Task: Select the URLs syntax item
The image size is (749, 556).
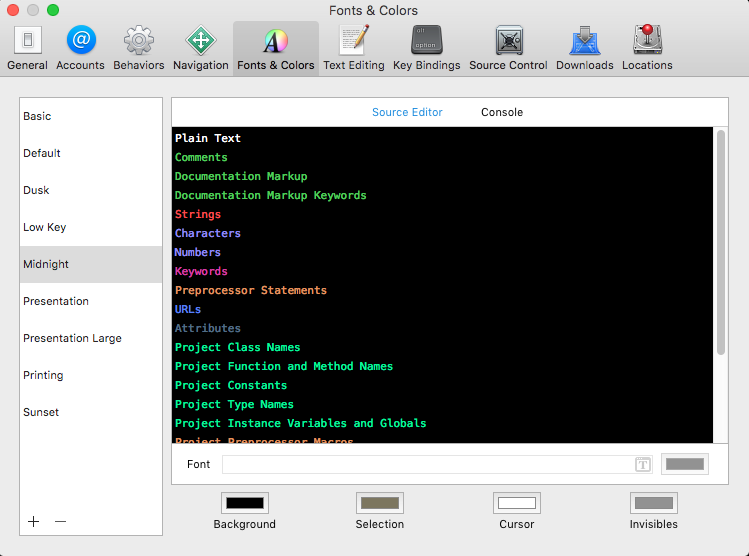Action: pos(442,309)
